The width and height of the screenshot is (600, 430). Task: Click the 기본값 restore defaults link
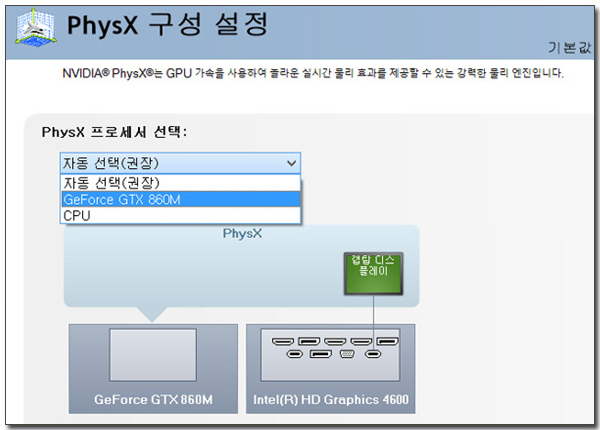[x=569, y=47]
